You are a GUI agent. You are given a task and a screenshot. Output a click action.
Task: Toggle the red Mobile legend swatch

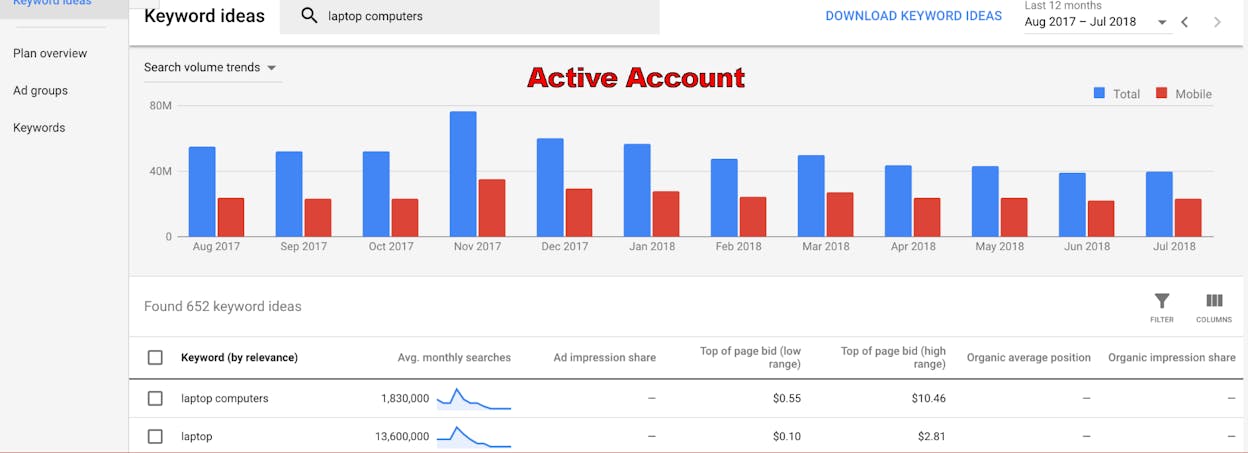tap(1161, 93)
